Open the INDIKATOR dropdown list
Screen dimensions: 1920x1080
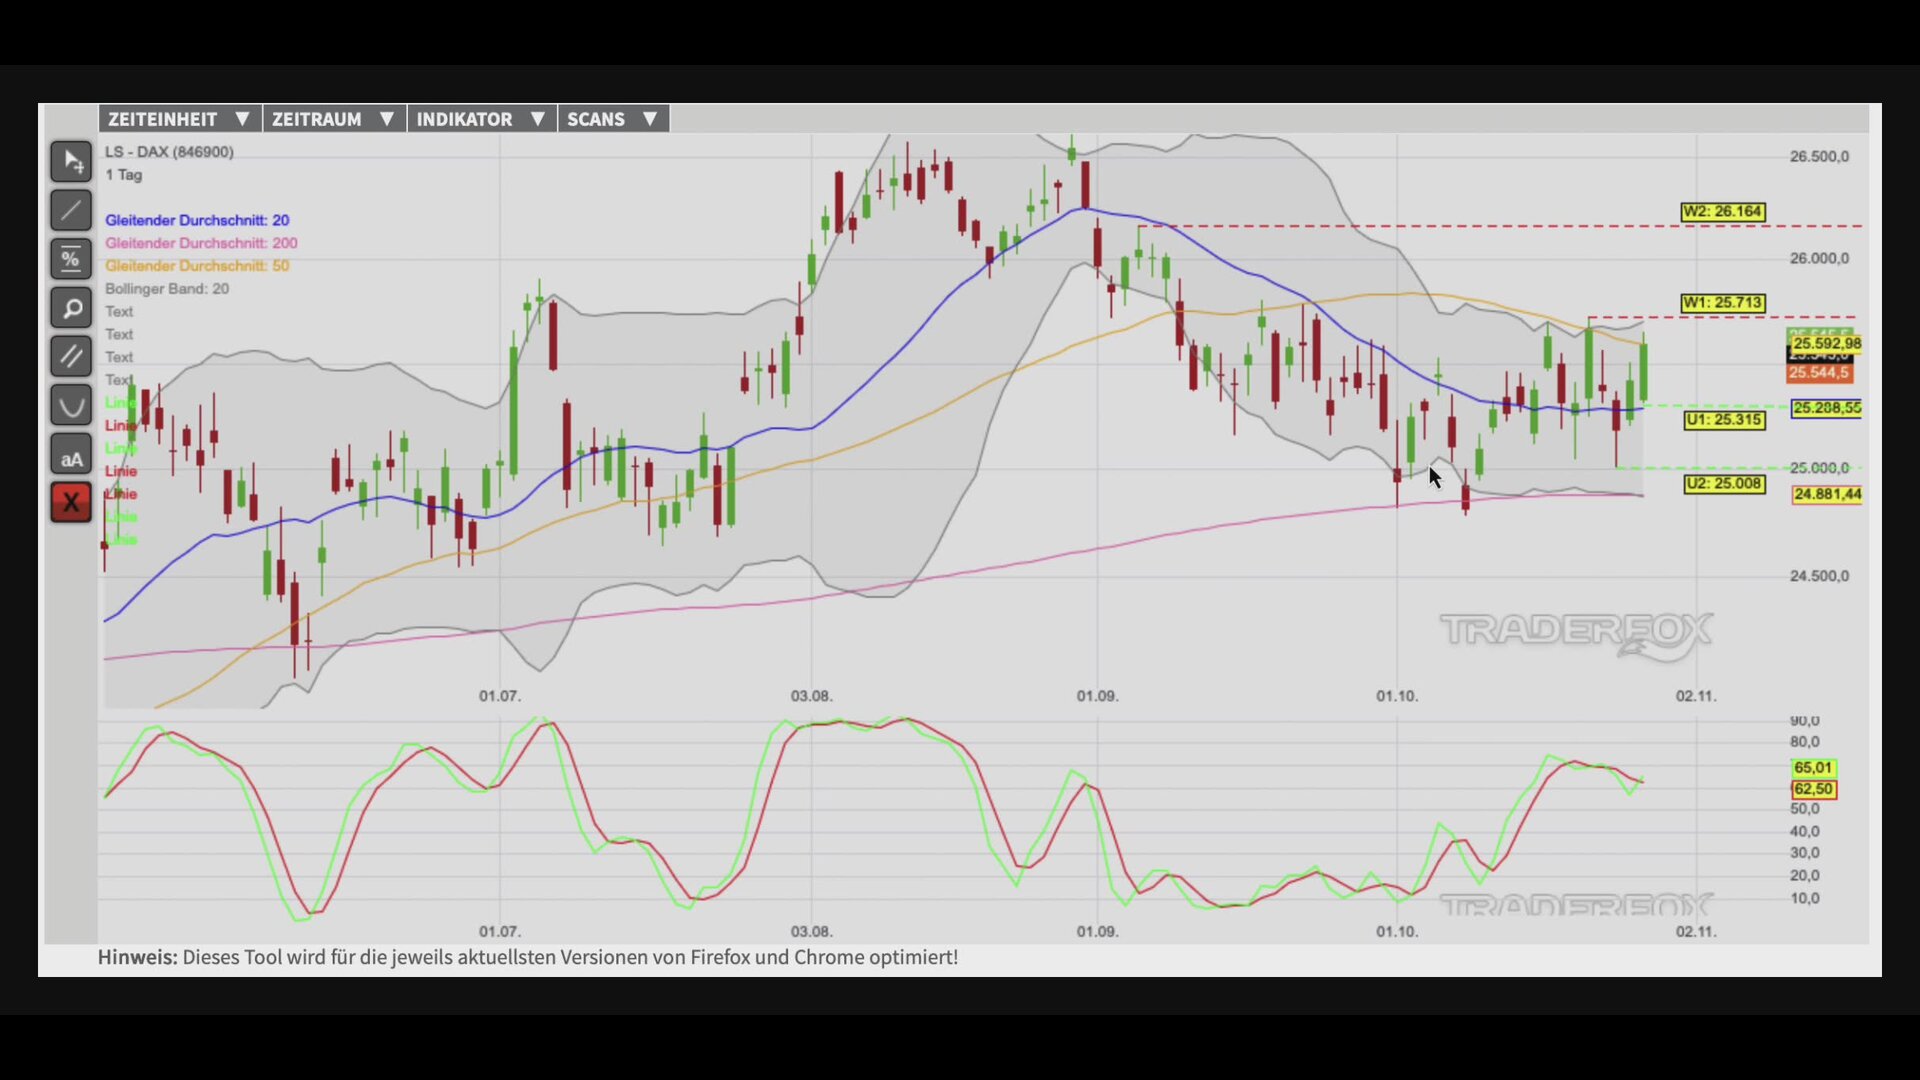click(x=482, y=119)
